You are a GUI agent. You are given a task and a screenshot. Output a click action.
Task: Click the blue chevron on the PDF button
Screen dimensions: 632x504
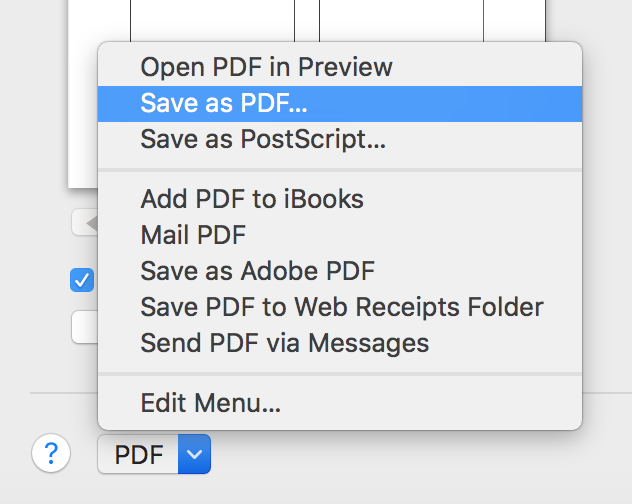pos(194,455)
